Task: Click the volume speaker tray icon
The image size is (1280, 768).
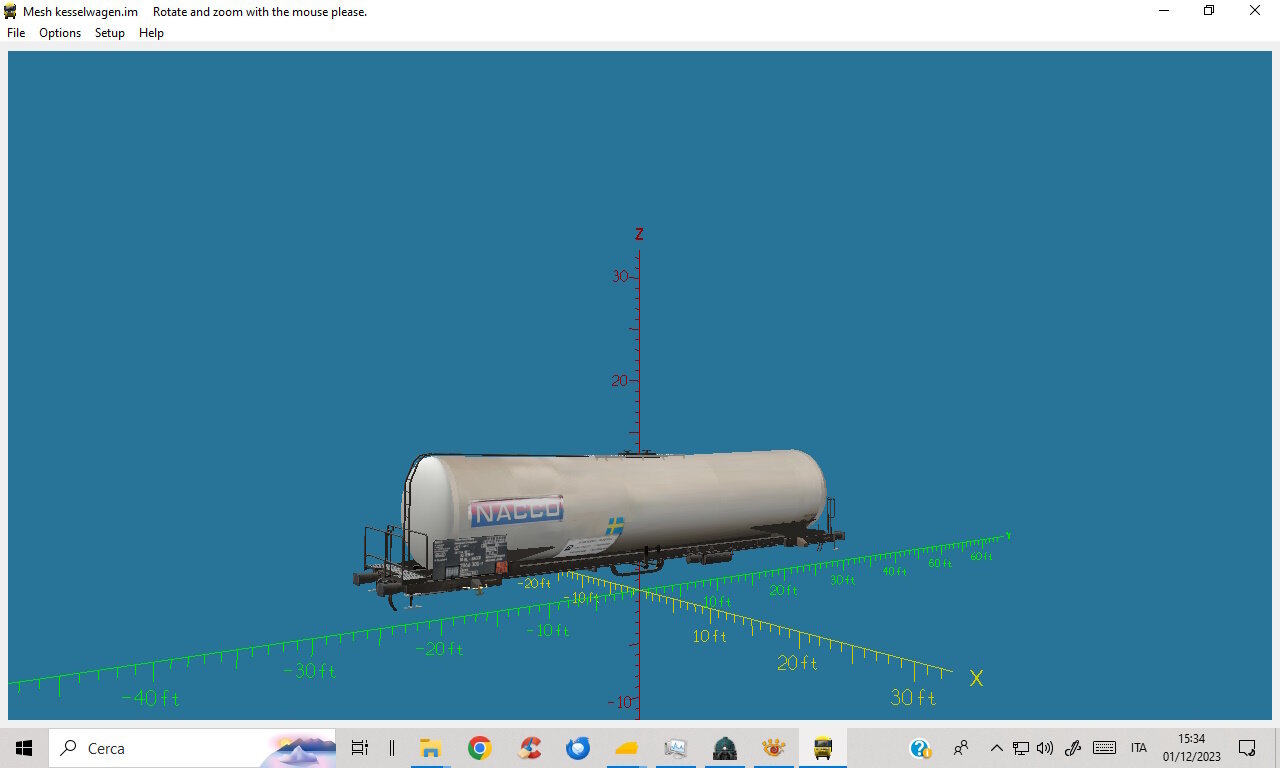Action: [1045, 748]
